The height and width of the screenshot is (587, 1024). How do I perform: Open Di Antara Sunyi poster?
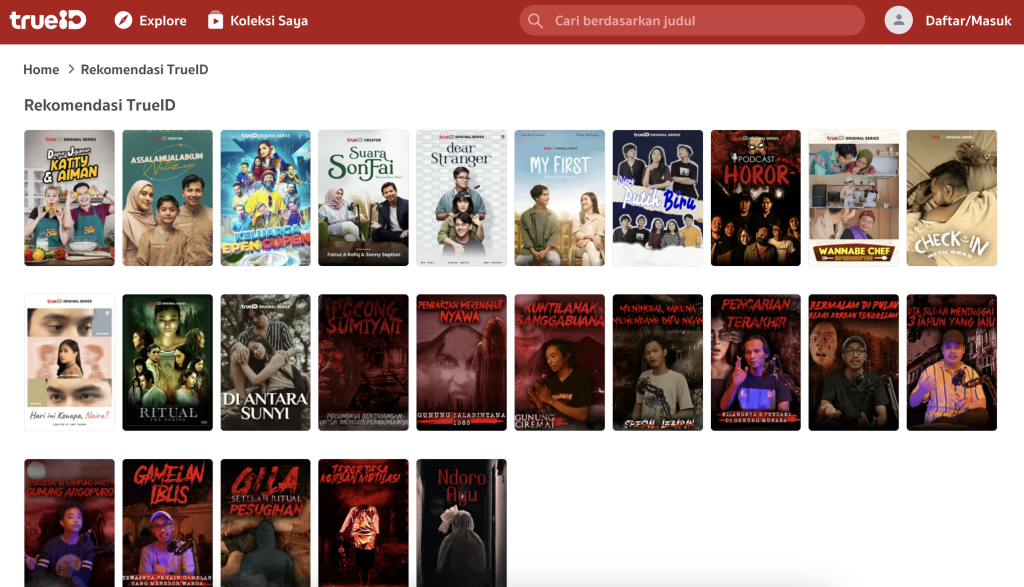[266, 362]
